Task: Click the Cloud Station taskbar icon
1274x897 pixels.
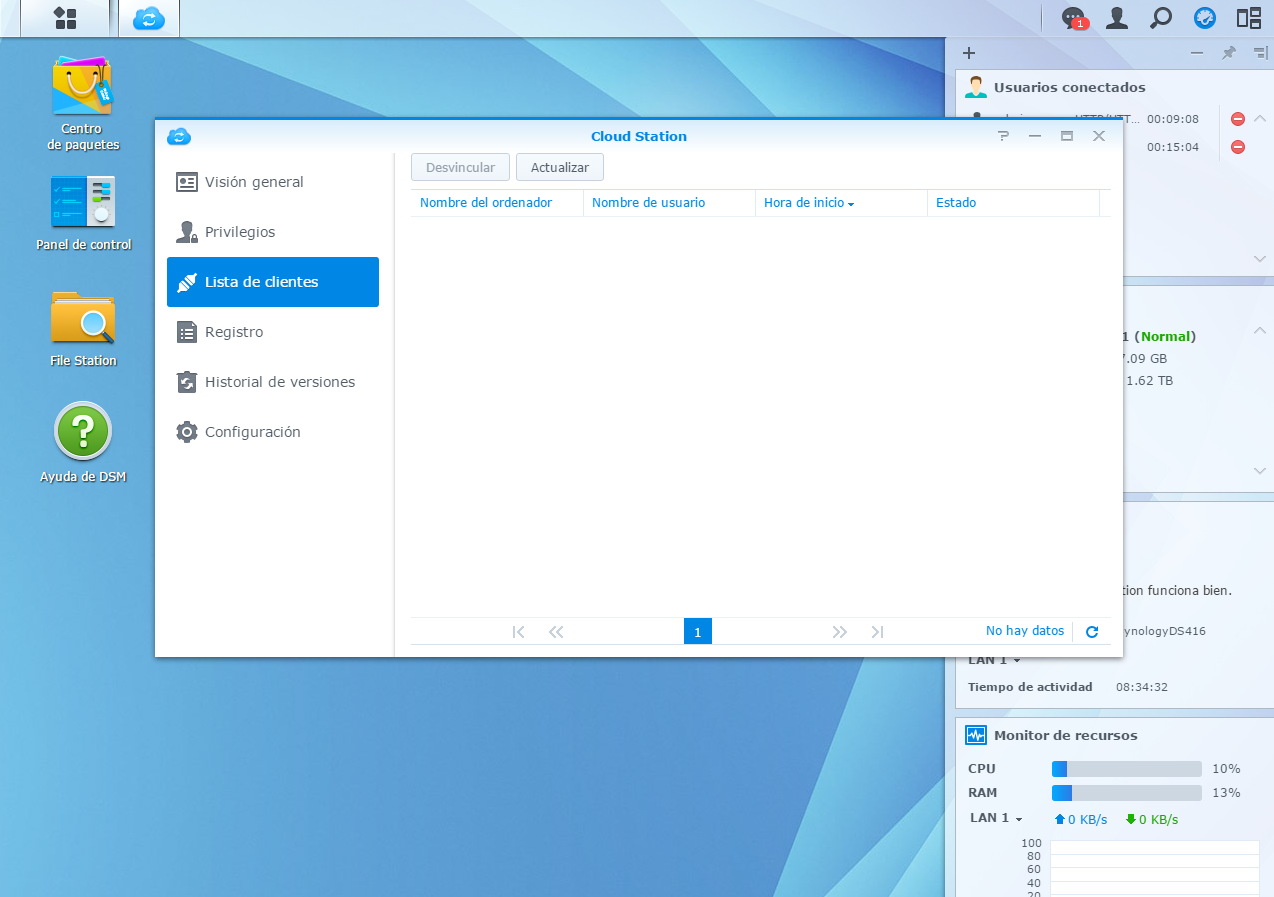Action: pos(149,18)
